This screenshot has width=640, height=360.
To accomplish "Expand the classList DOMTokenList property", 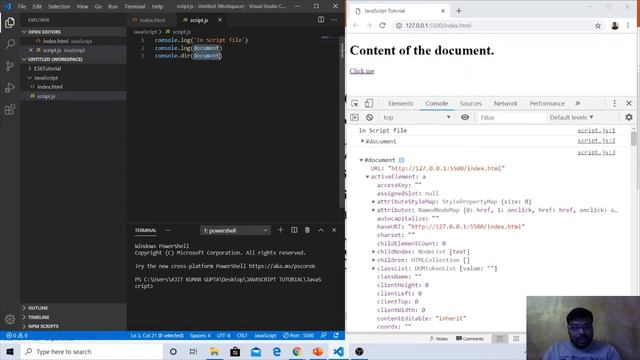I will (373, 269).
